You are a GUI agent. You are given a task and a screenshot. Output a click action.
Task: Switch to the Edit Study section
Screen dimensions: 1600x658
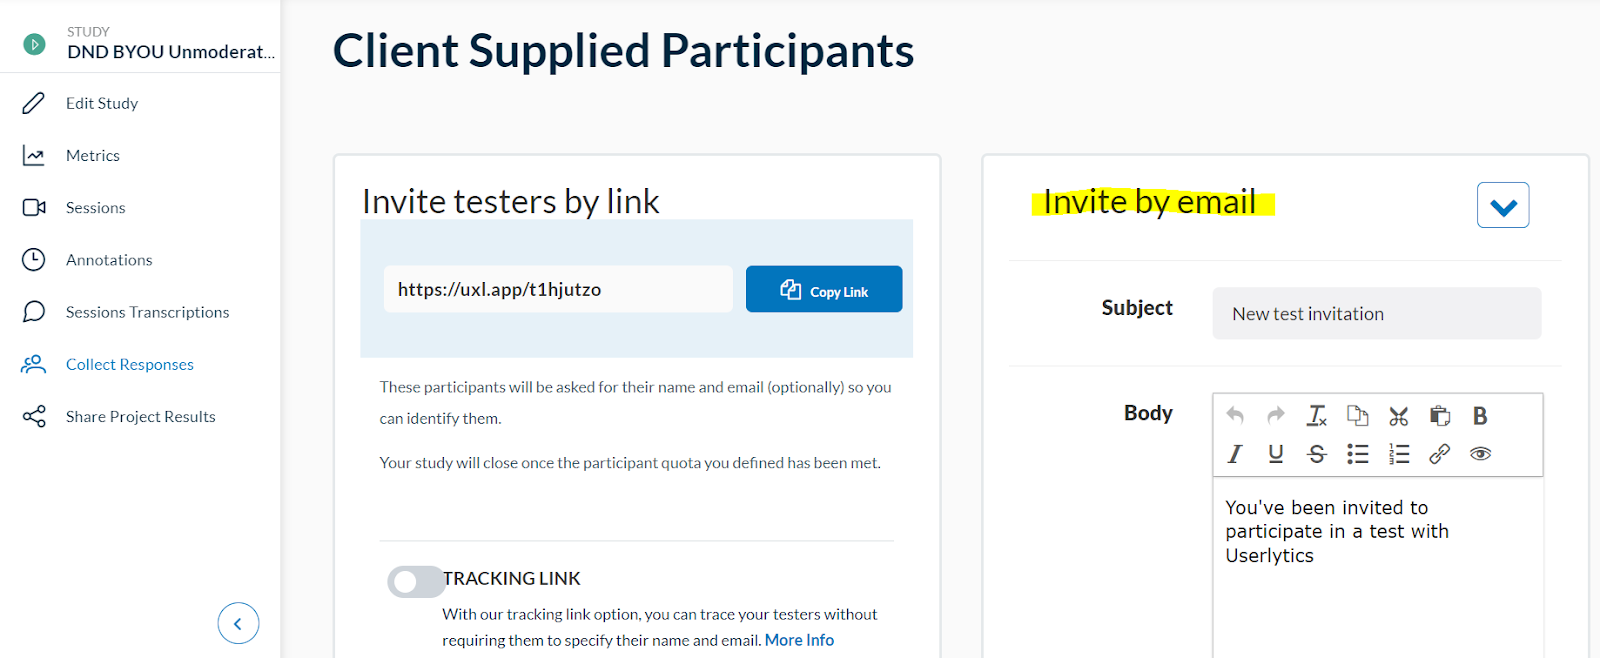tap(101, 102)
